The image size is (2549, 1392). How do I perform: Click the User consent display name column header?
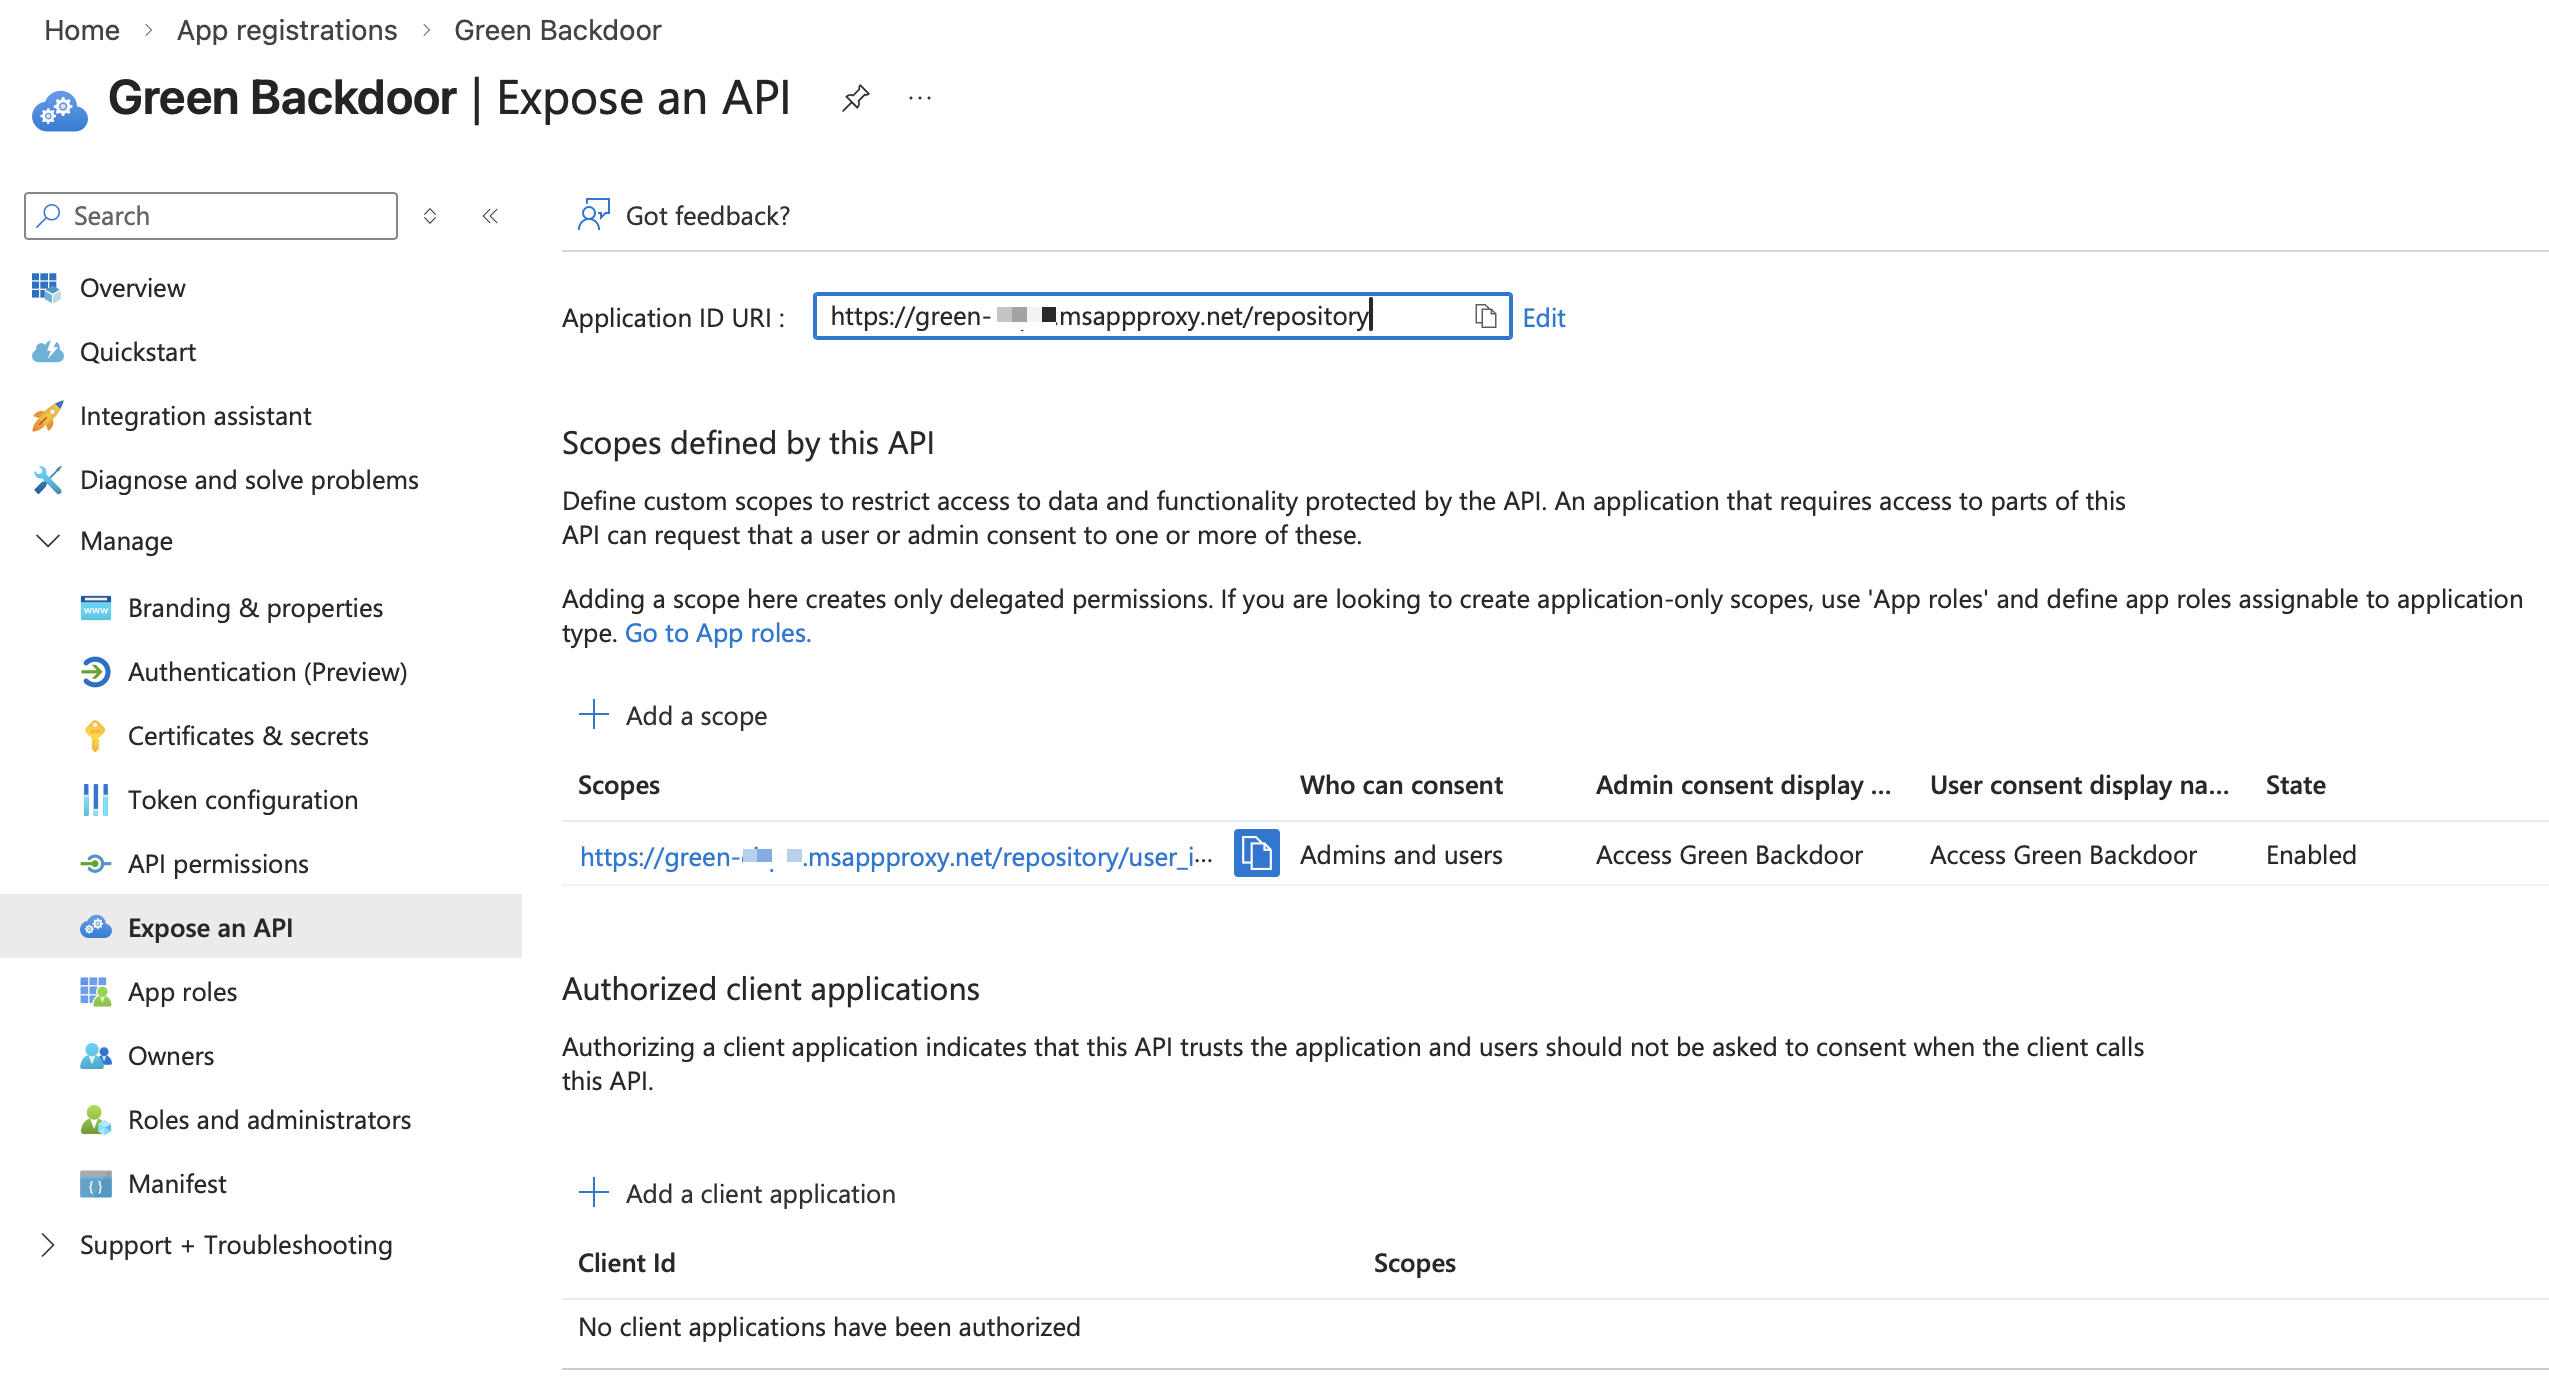(2079, 785)
